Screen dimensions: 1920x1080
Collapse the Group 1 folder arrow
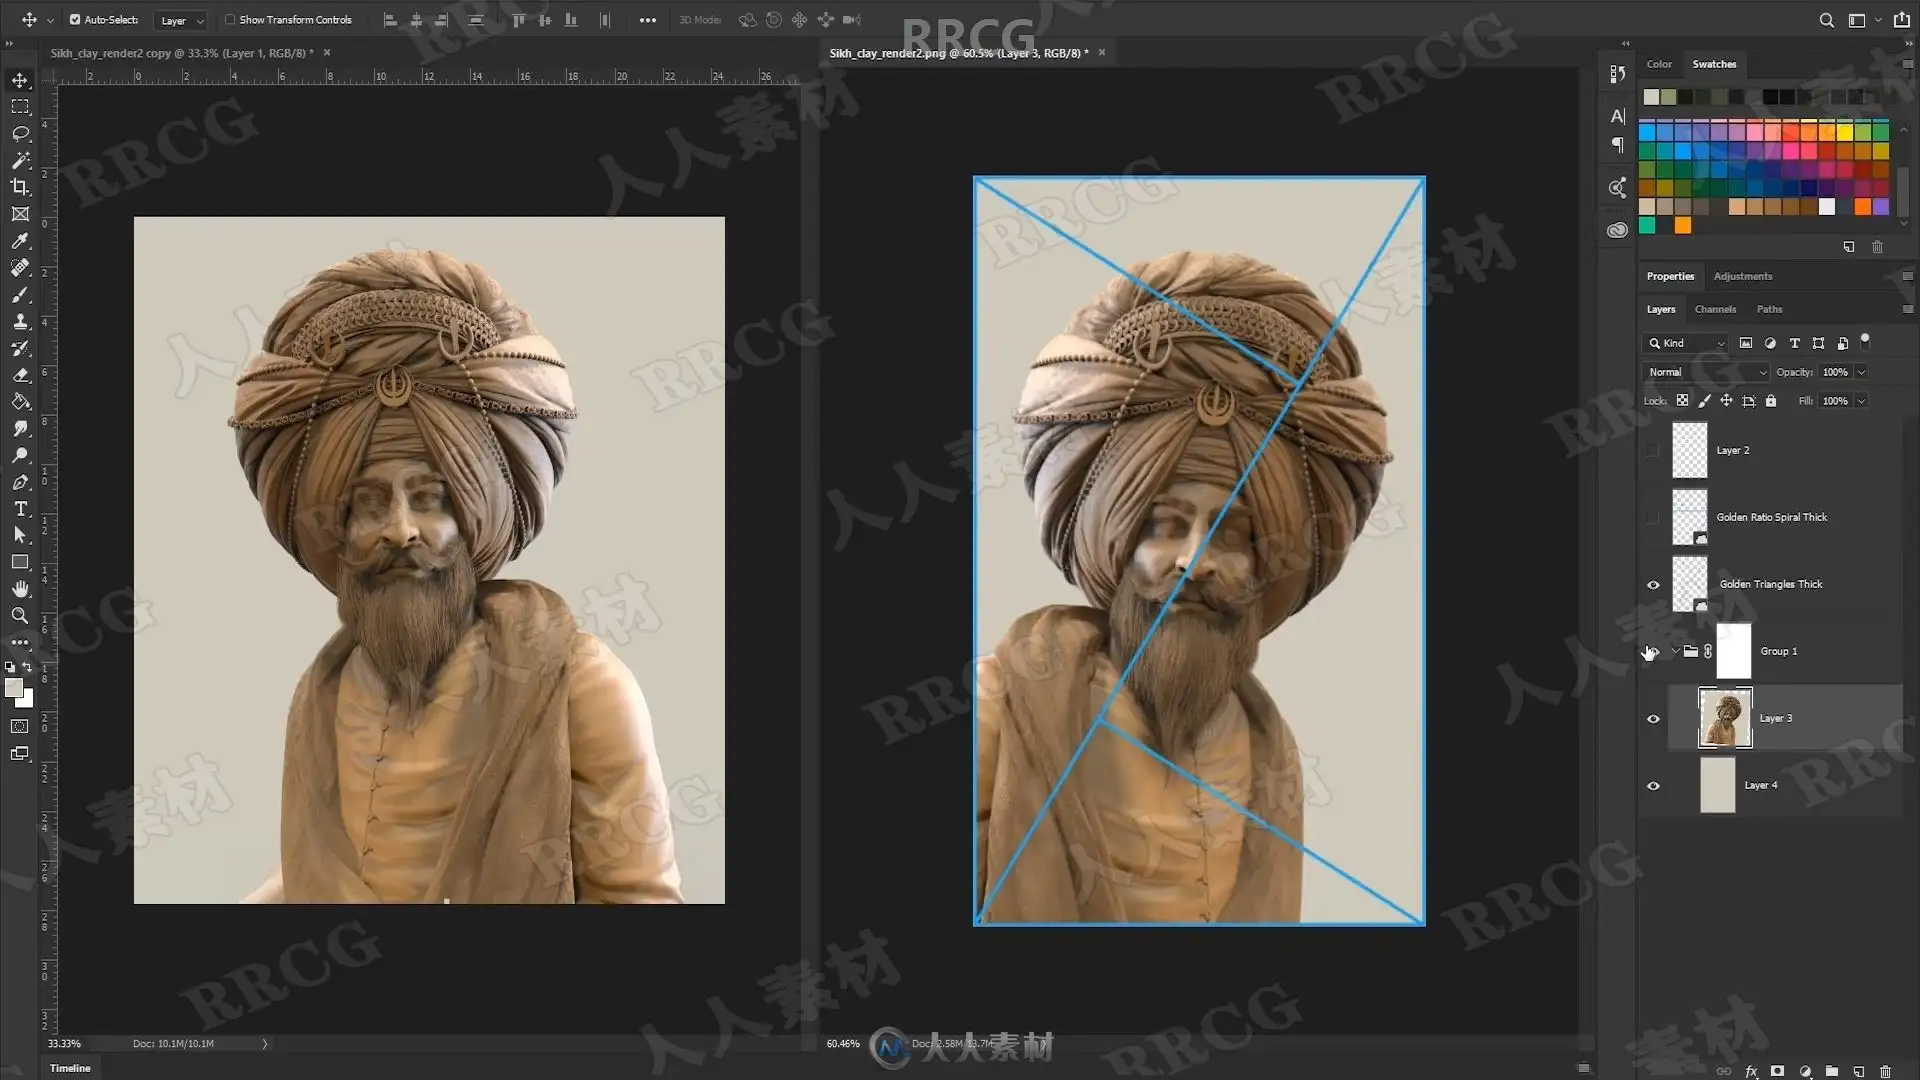1675,651
